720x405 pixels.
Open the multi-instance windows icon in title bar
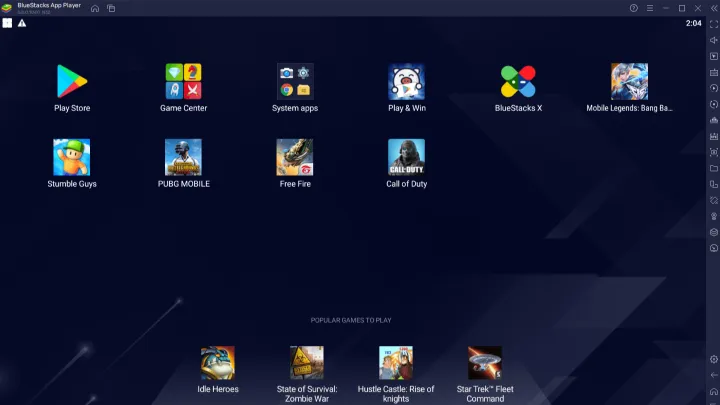coord(111,8)
